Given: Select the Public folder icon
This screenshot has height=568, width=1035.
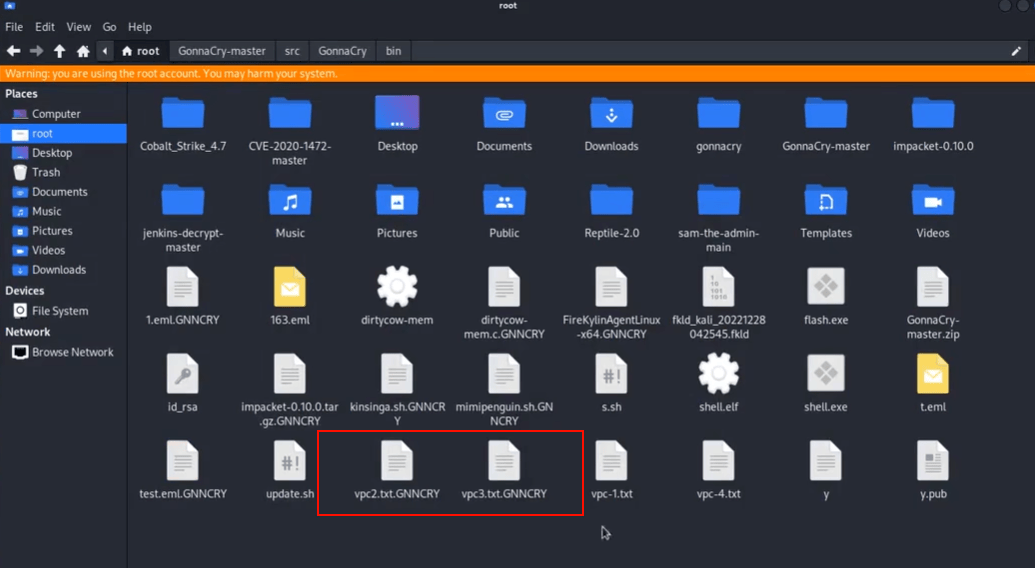Looking at the screenshot, I should click(x=504, y=200).
